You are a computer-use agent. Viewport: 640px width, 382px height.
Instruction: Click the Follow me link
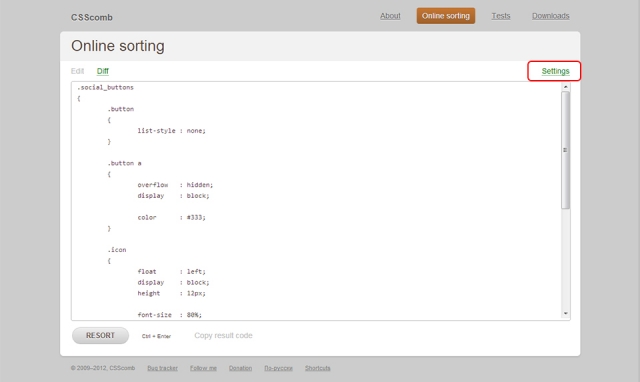pos(203,368)
